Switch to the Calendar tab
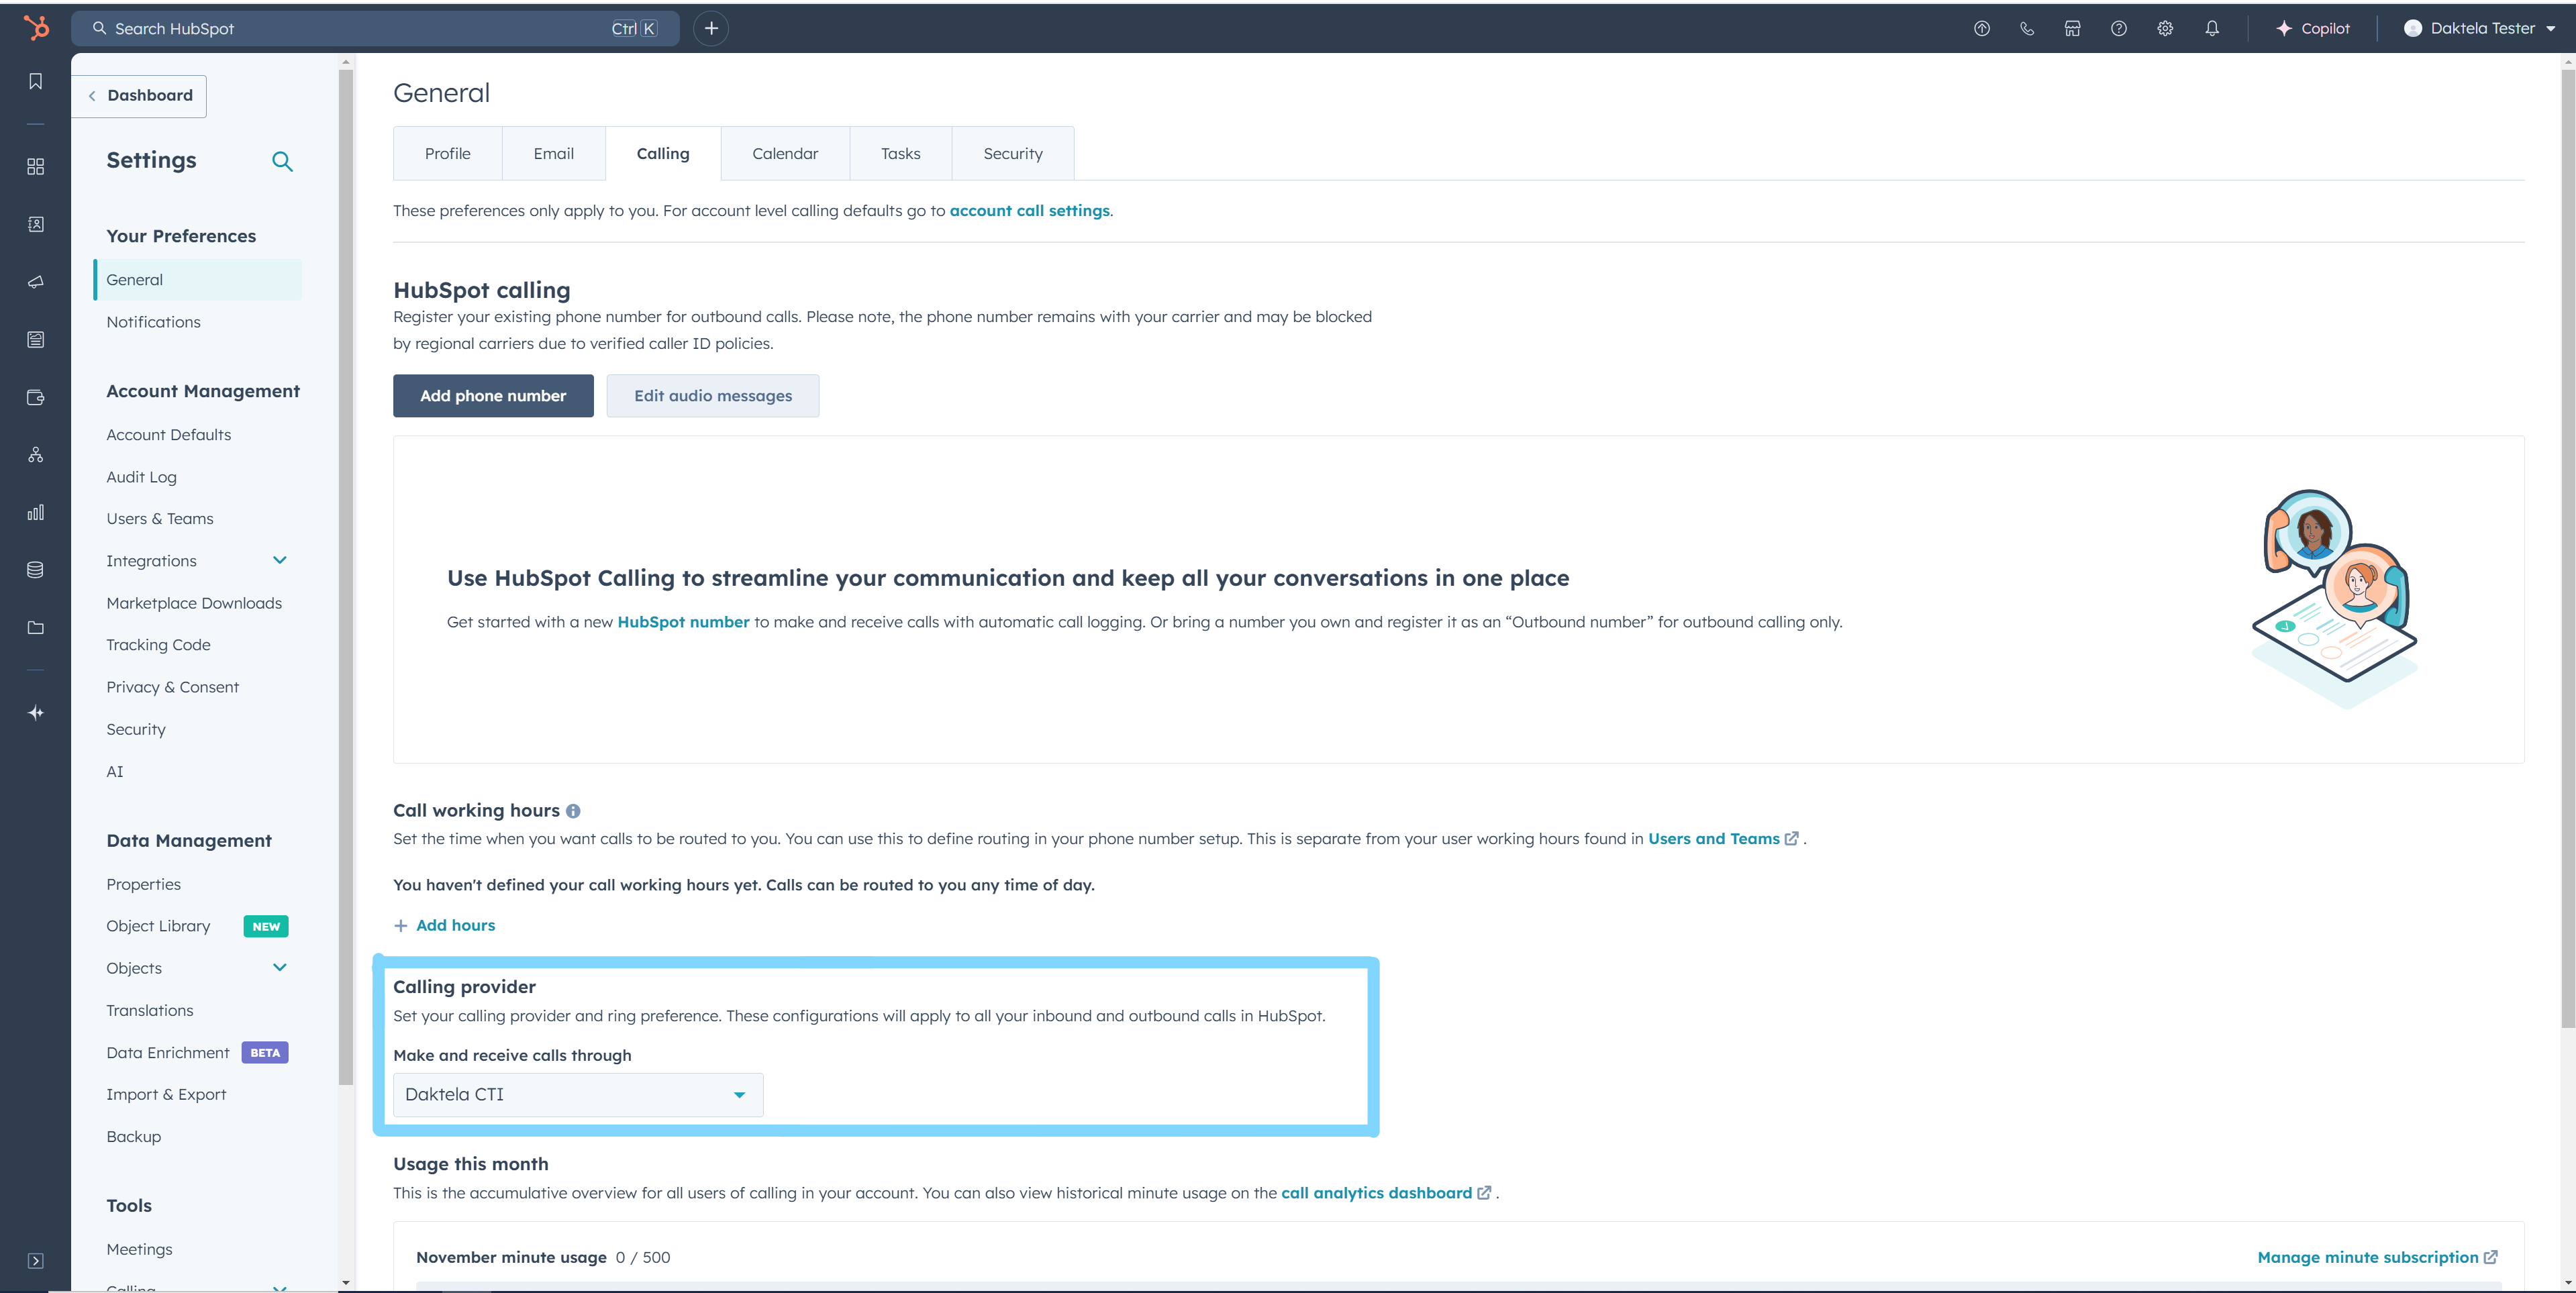The width and height of the screenshot is (2576, 1293). pos(784,154)
